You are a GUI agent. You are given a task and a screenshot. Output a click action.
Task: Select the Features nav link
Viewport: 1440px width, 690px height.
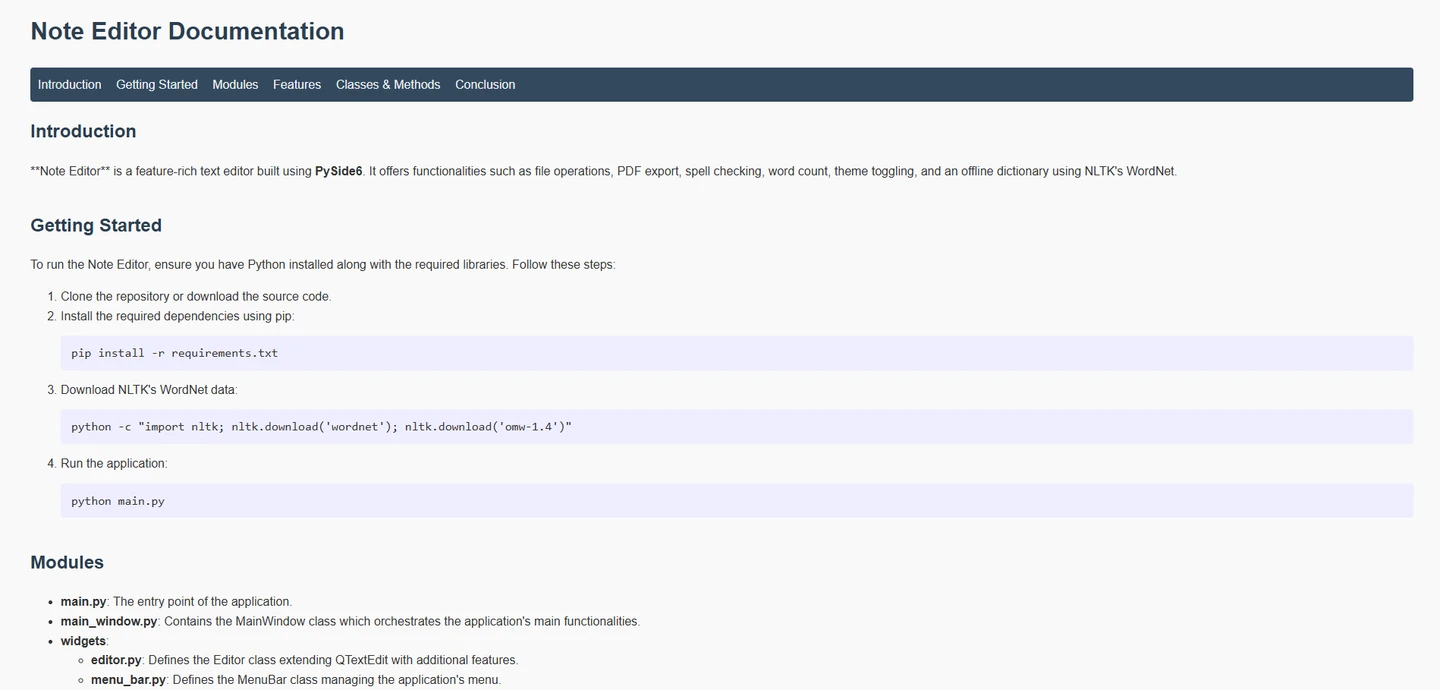click(297, 85)
